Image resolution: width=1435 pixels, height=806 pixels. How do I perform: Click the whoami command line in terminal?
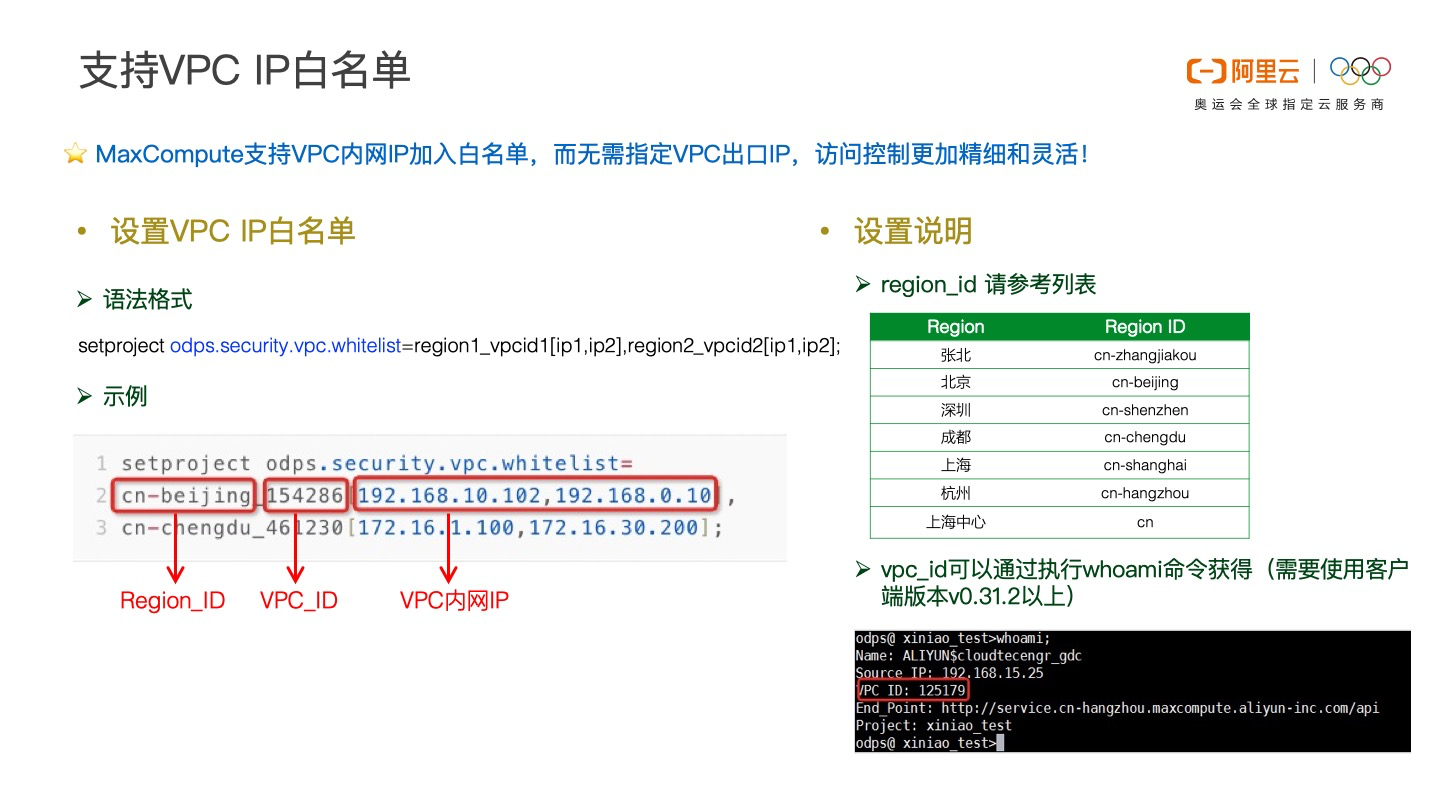pyautogui.click(x=953, y=638)
